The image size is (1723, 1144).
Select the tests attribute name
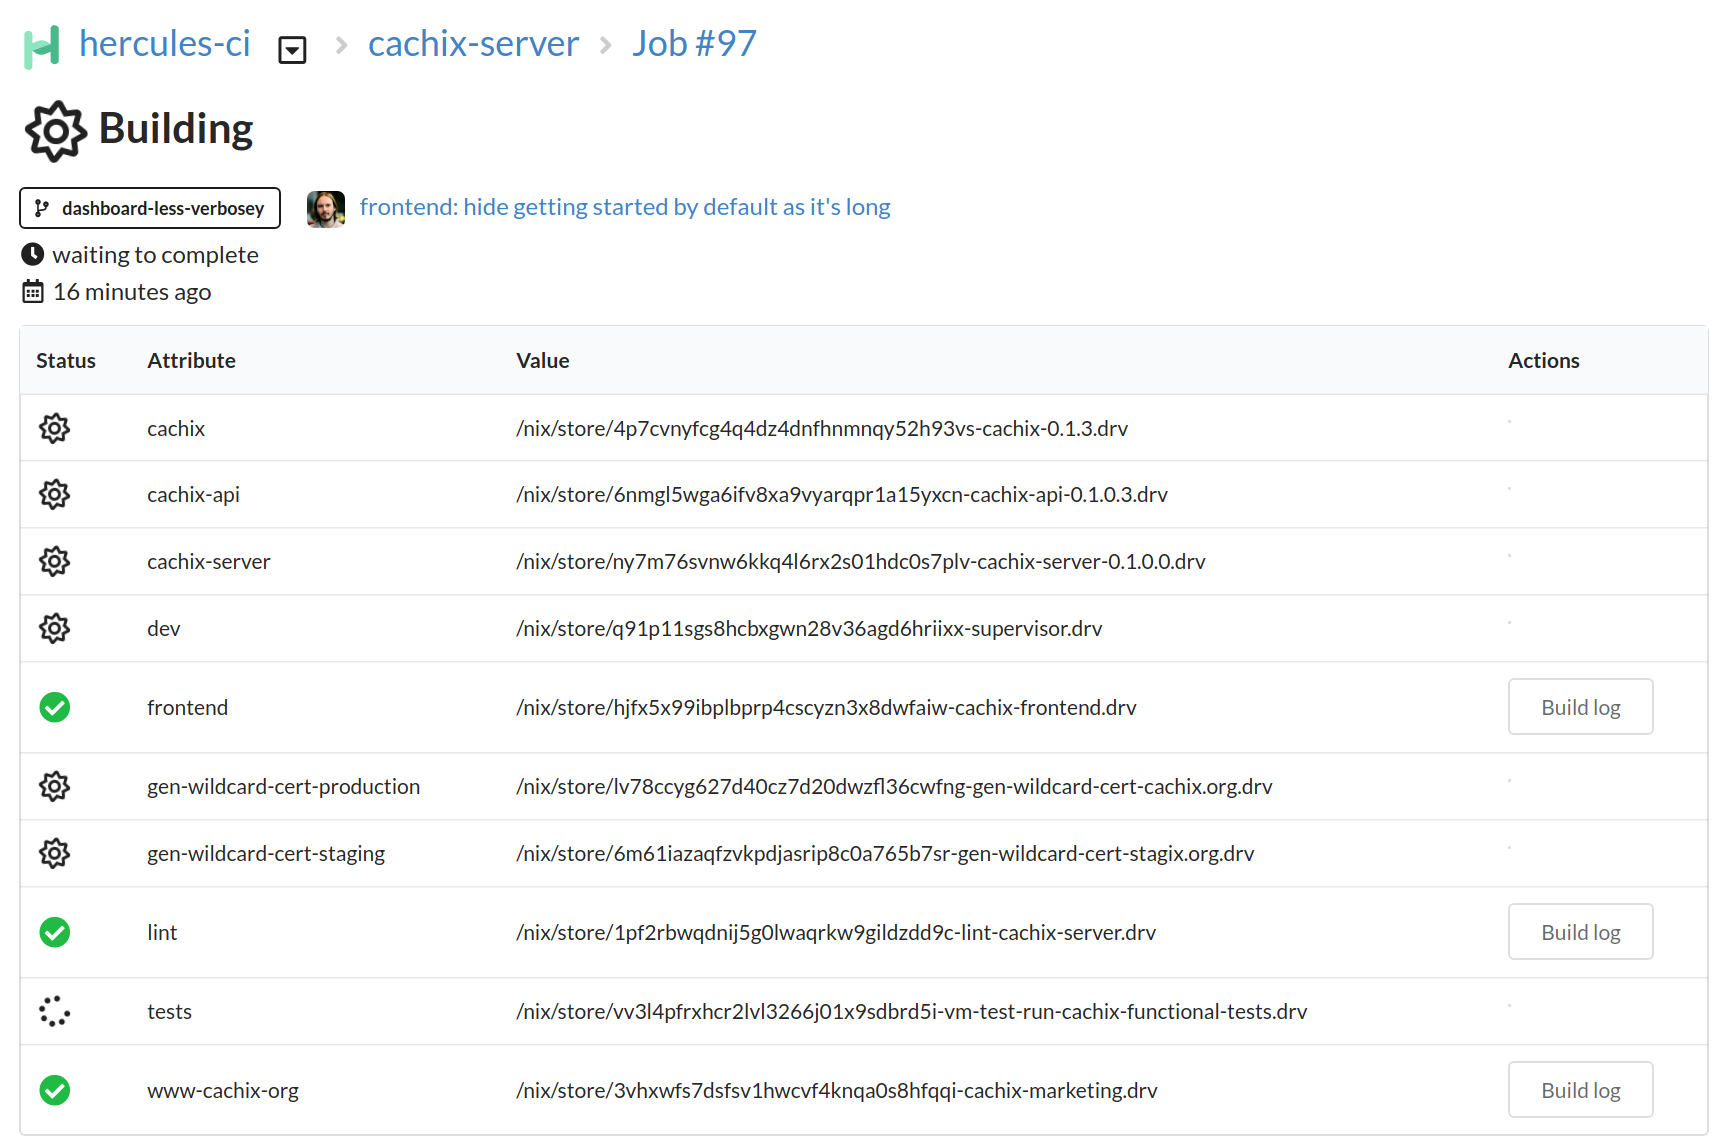[169, 1011]
